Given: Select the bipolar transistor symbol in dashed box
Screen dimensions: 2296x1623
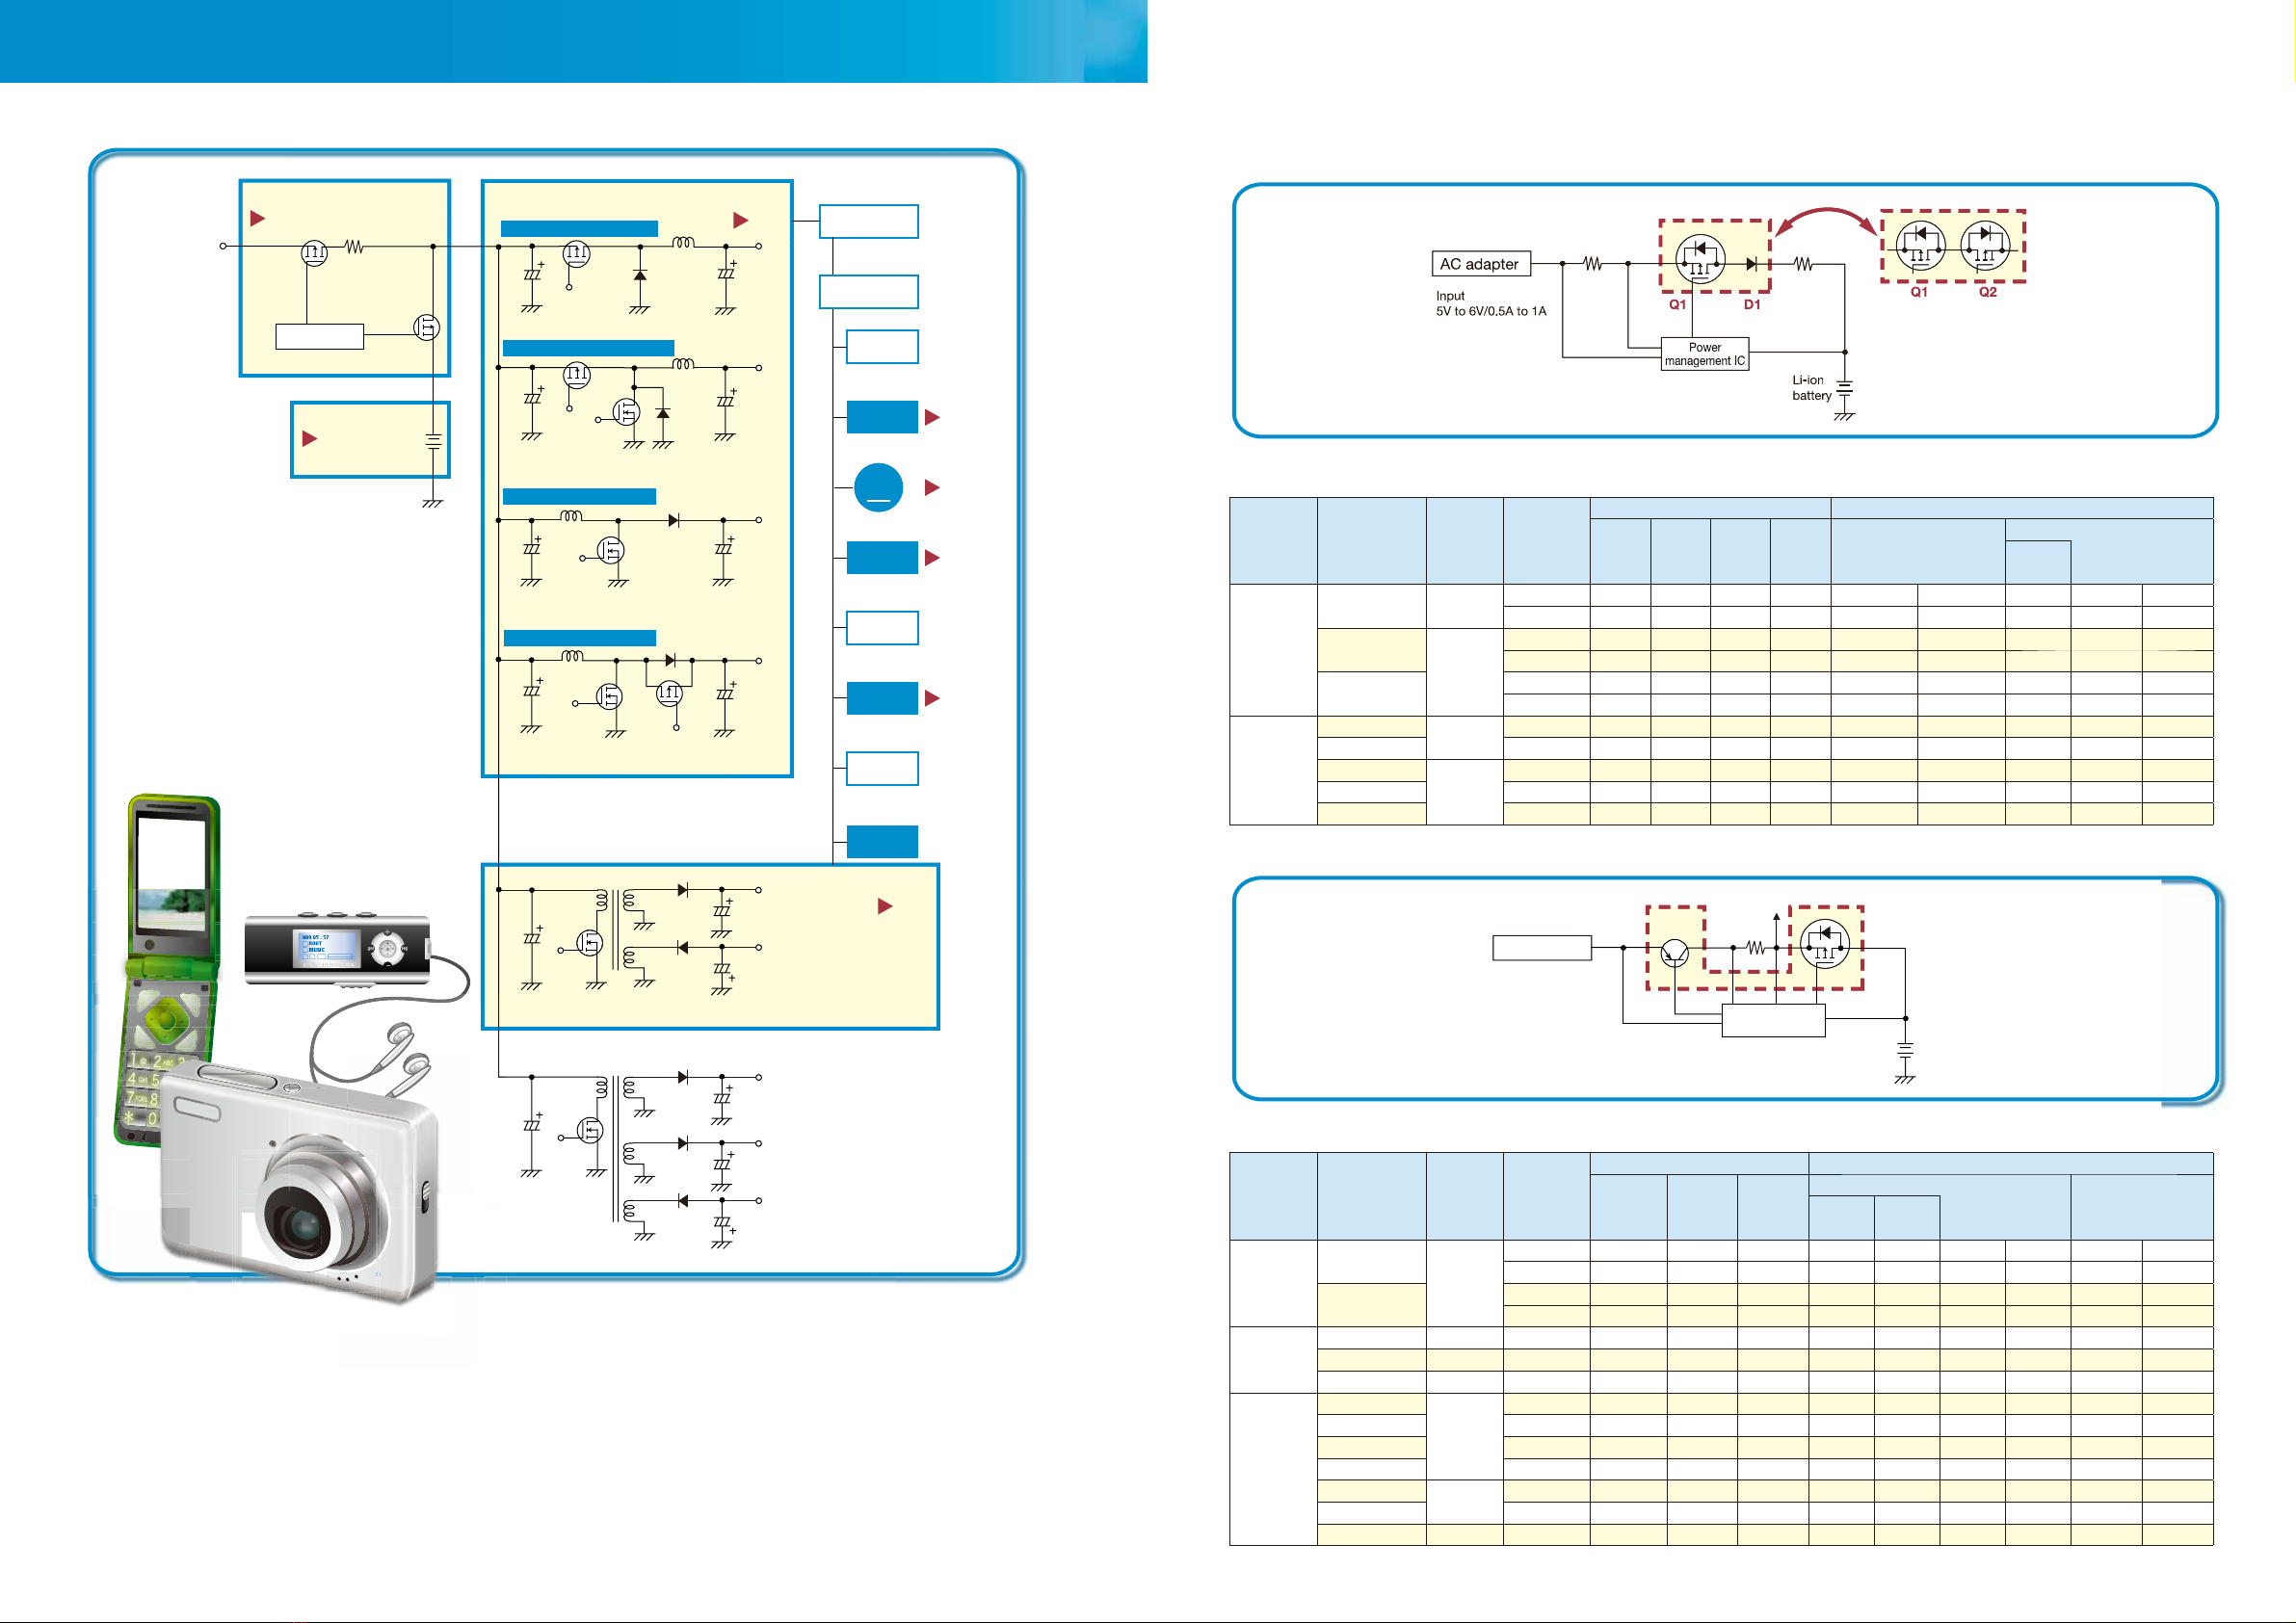Looking at the screenshot, I should tap(1674, 953).
